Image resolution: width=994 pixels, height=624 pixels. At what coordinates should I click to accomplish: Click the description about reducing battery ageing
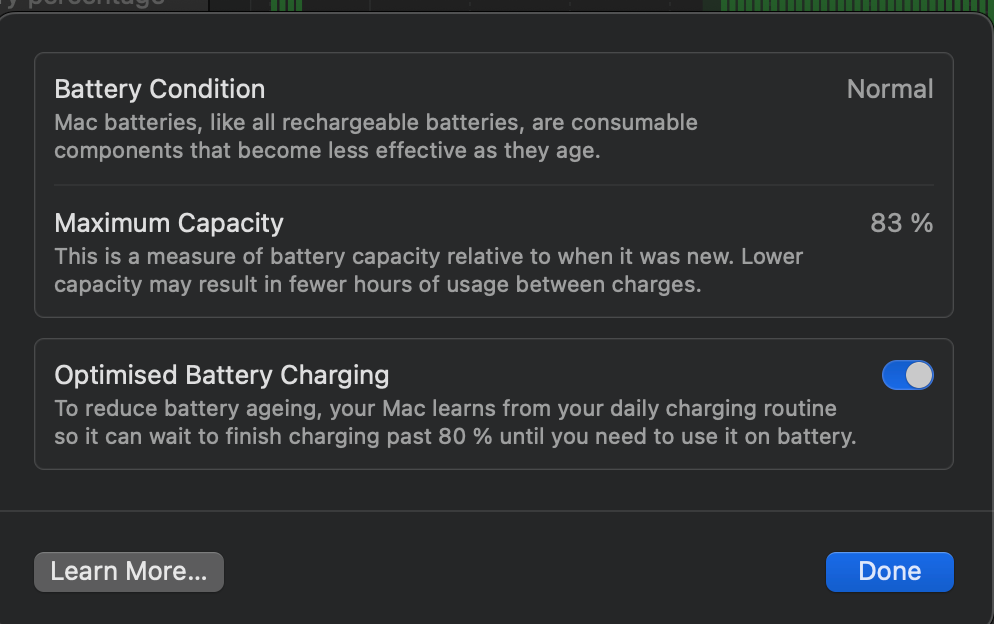[x=445, y=408]
